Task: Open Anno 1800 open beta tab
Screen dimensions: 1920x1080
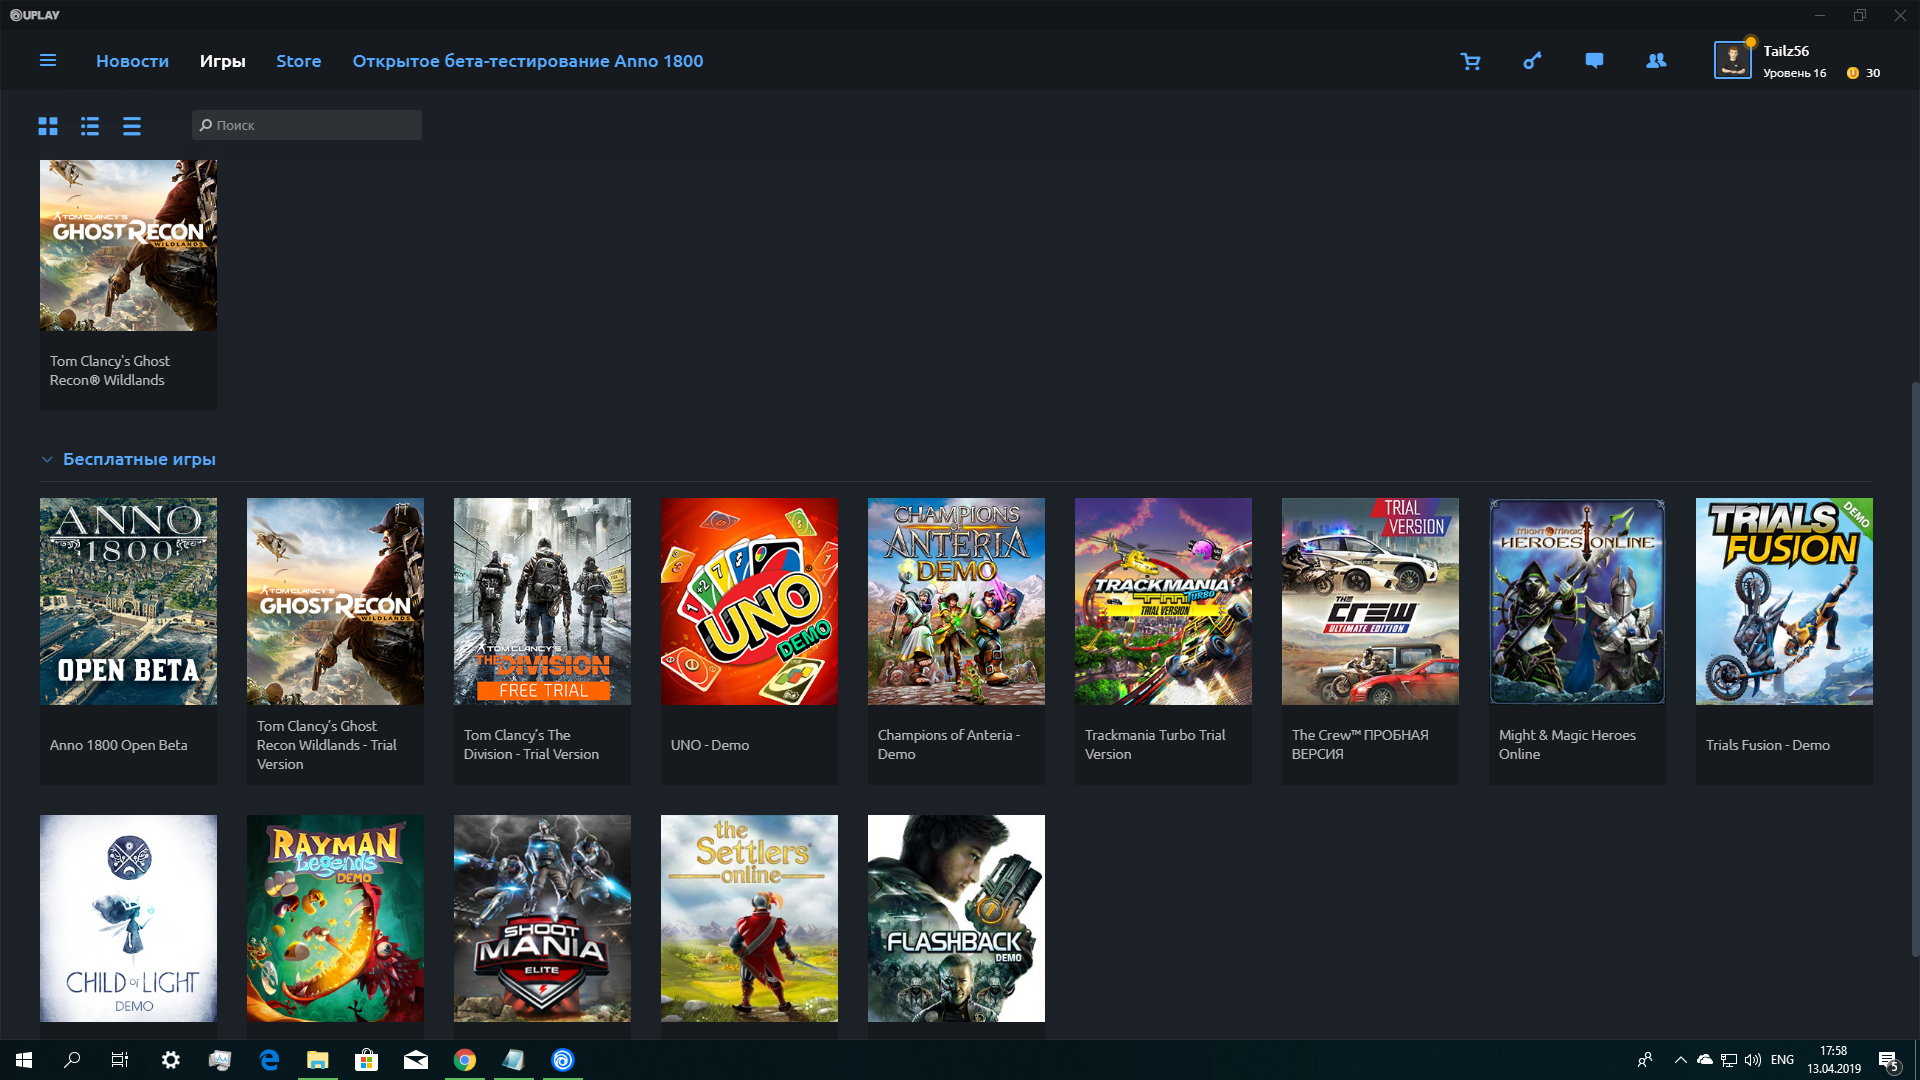Action: (527, 61)
